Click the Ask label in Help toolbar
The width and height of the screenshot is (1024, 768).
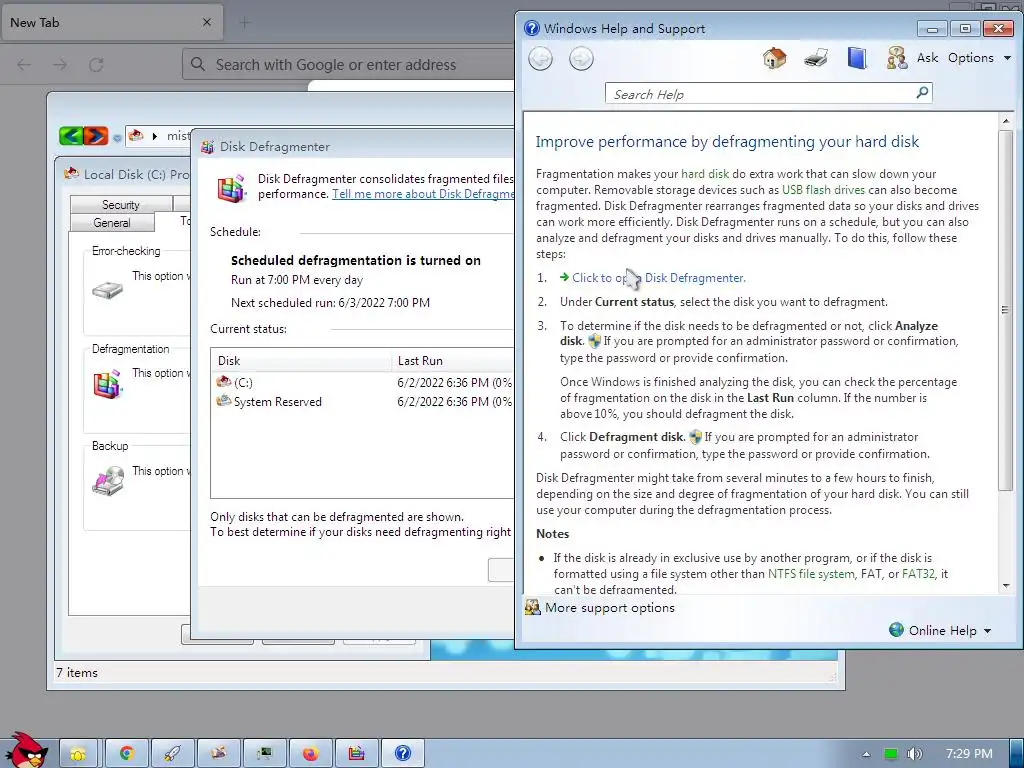[x=927, y=57]
